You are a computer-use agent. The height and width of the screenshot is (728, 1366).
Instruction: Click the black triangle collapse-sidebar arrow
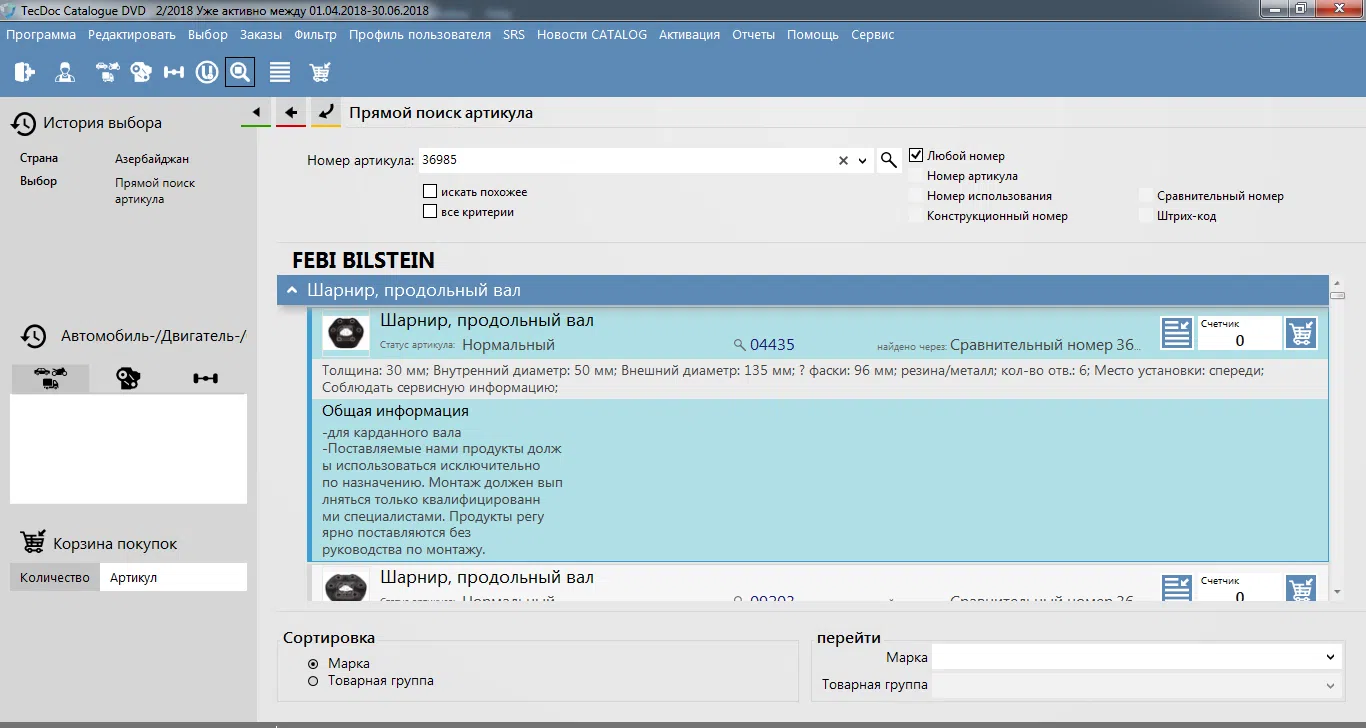[257, 112]
